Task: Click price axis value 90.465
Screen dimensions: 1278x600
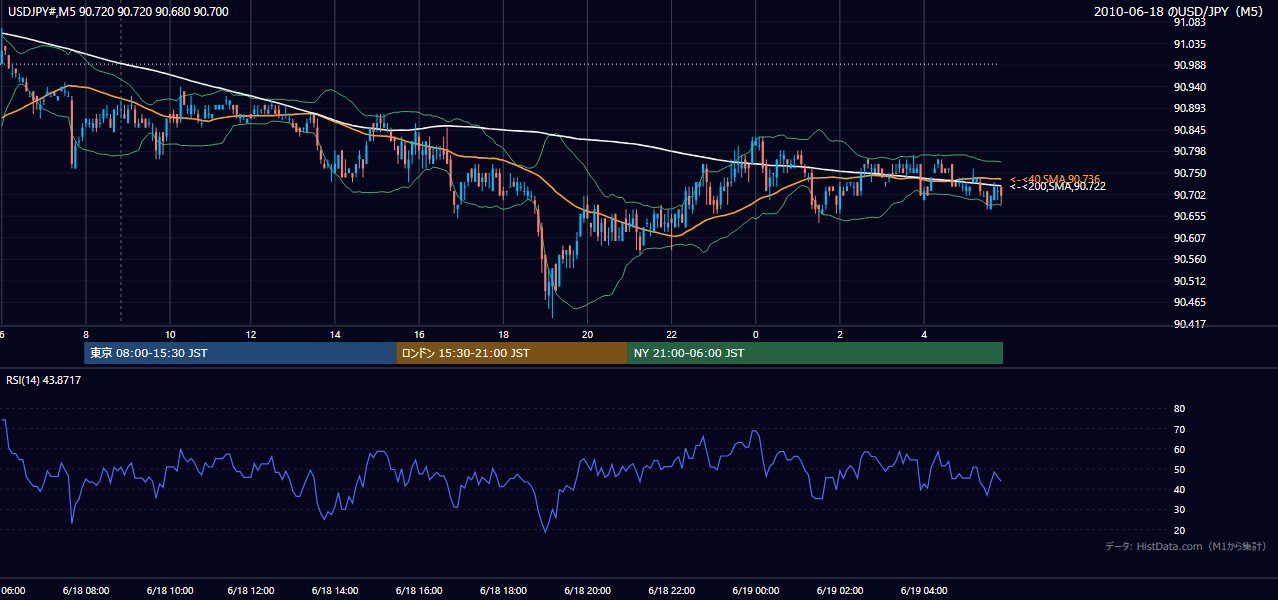Action: tap(1190, 302)
